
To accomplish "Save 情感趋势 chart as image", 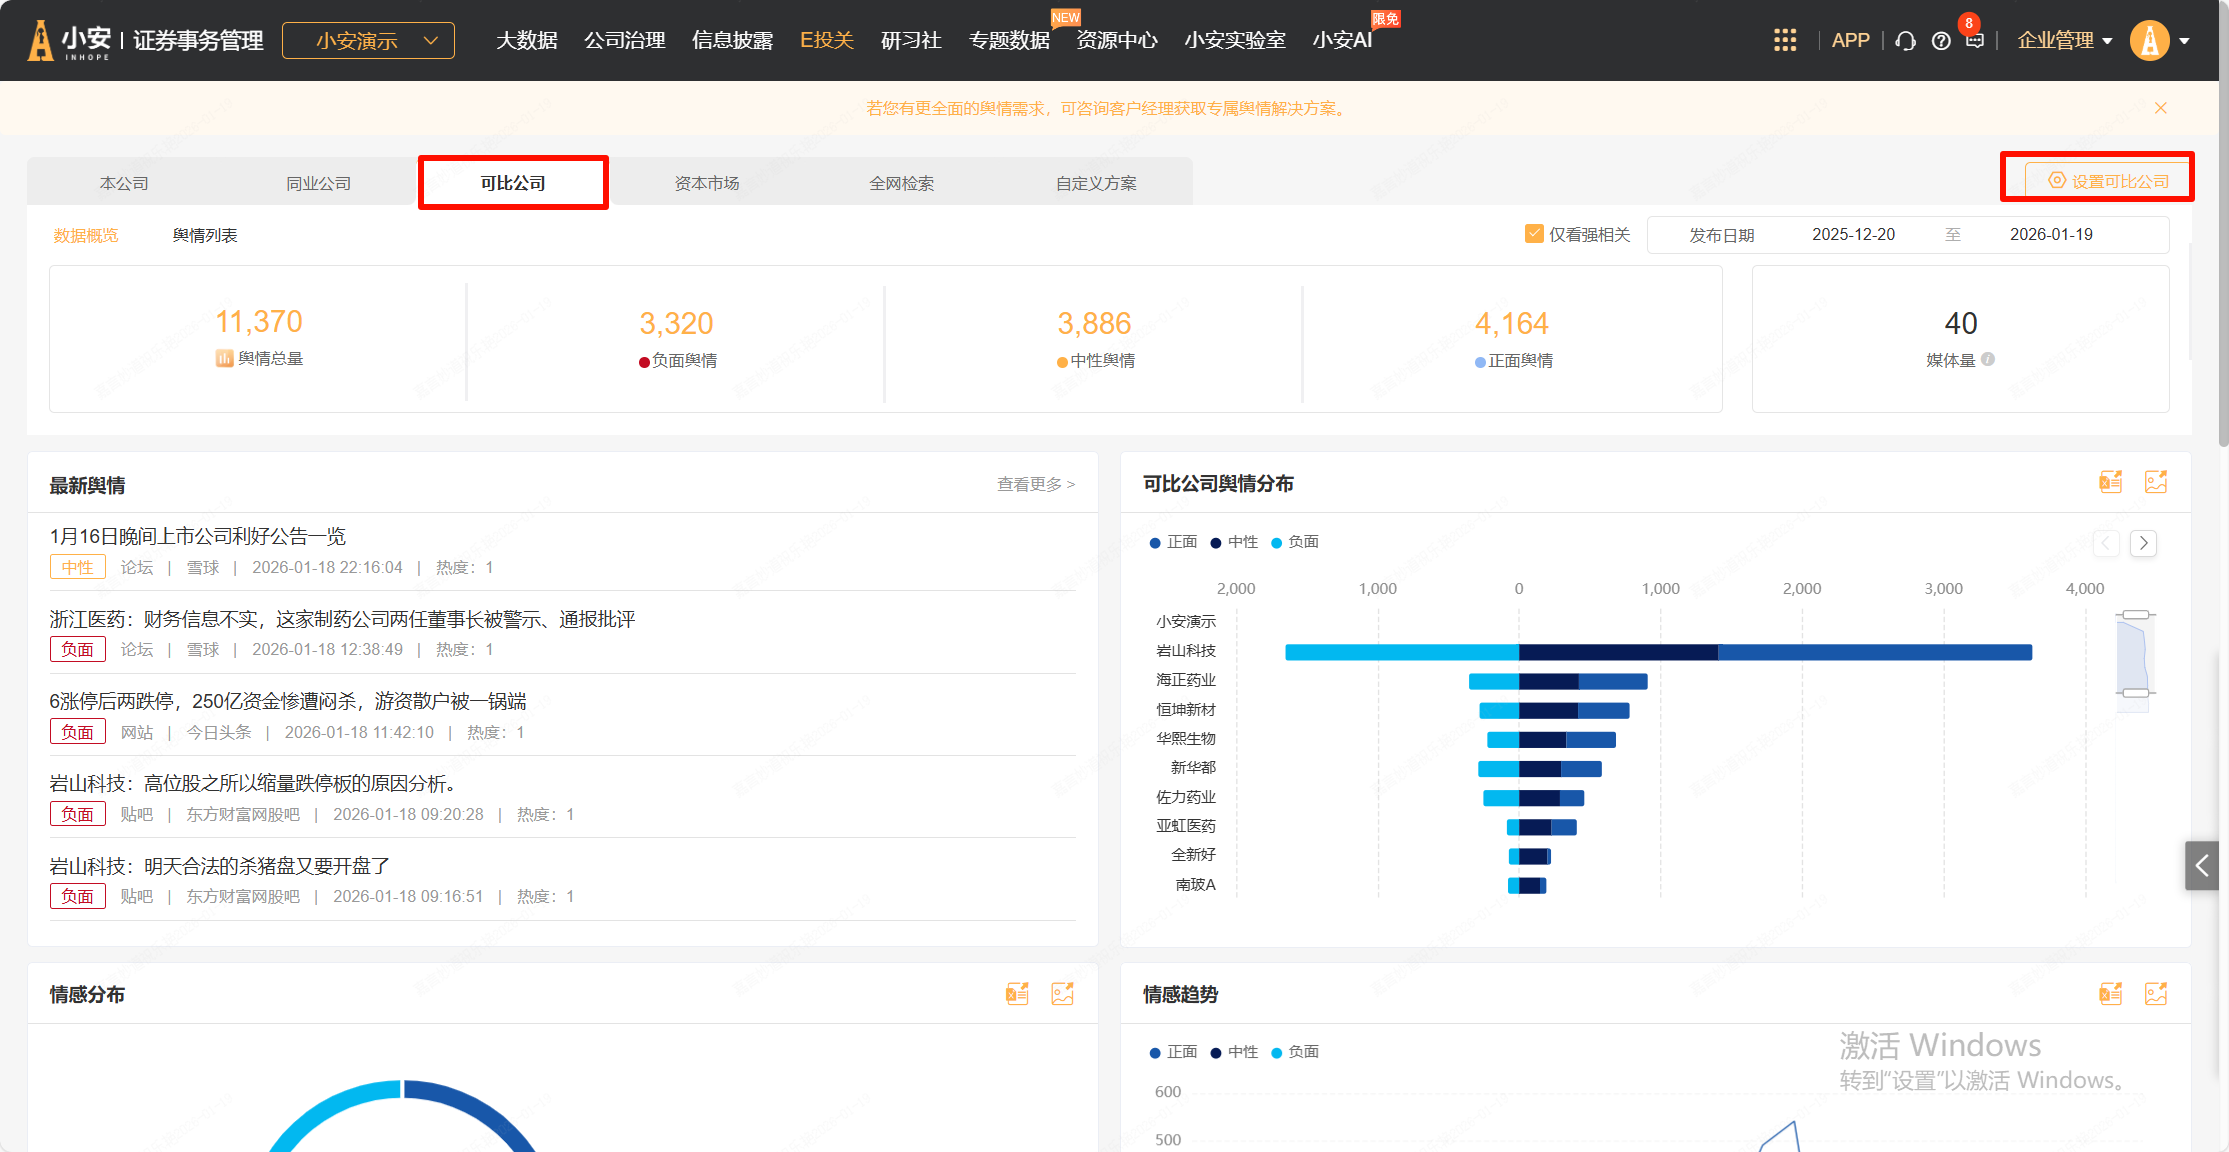I will 2156,993.
